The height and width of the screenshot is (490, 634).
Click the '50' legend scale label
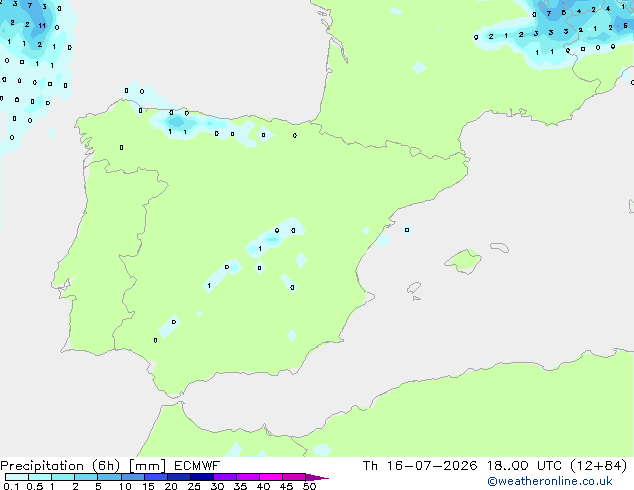(x=309, y=486)
